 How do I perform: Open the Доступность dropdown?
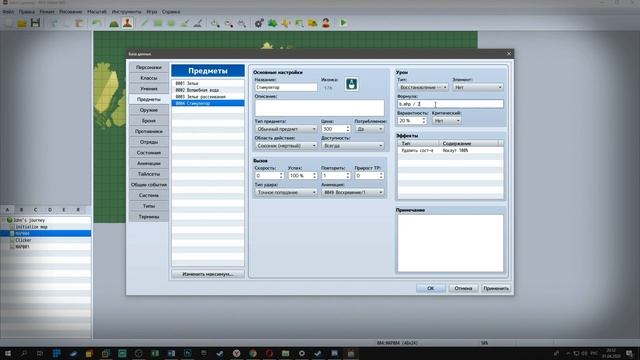click(x=353, y=146)
